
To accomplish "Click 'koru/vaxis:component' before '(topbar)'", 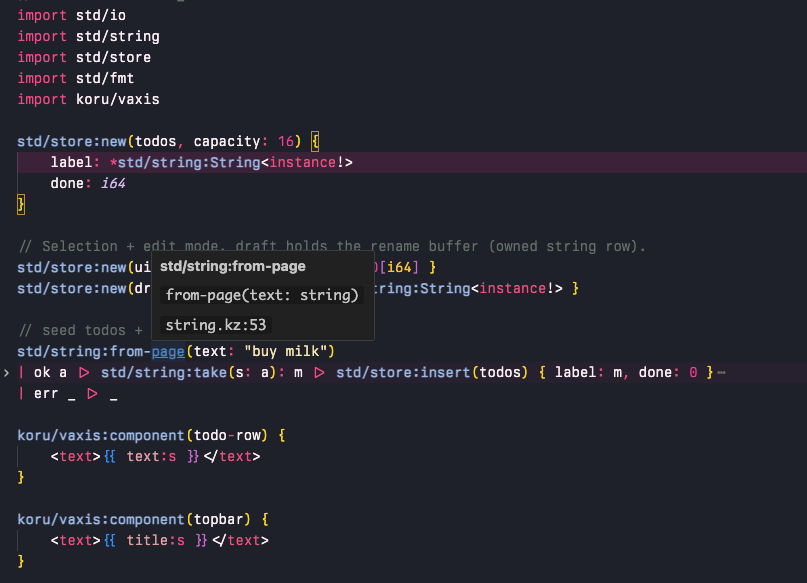I will click(x=101, y=519).
